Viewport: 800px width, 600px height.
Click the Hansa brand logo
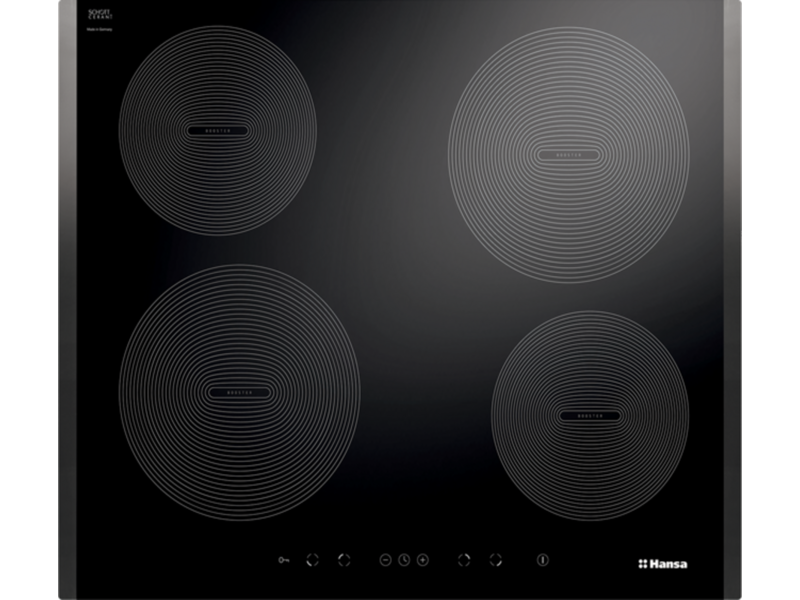click(663, 564)
